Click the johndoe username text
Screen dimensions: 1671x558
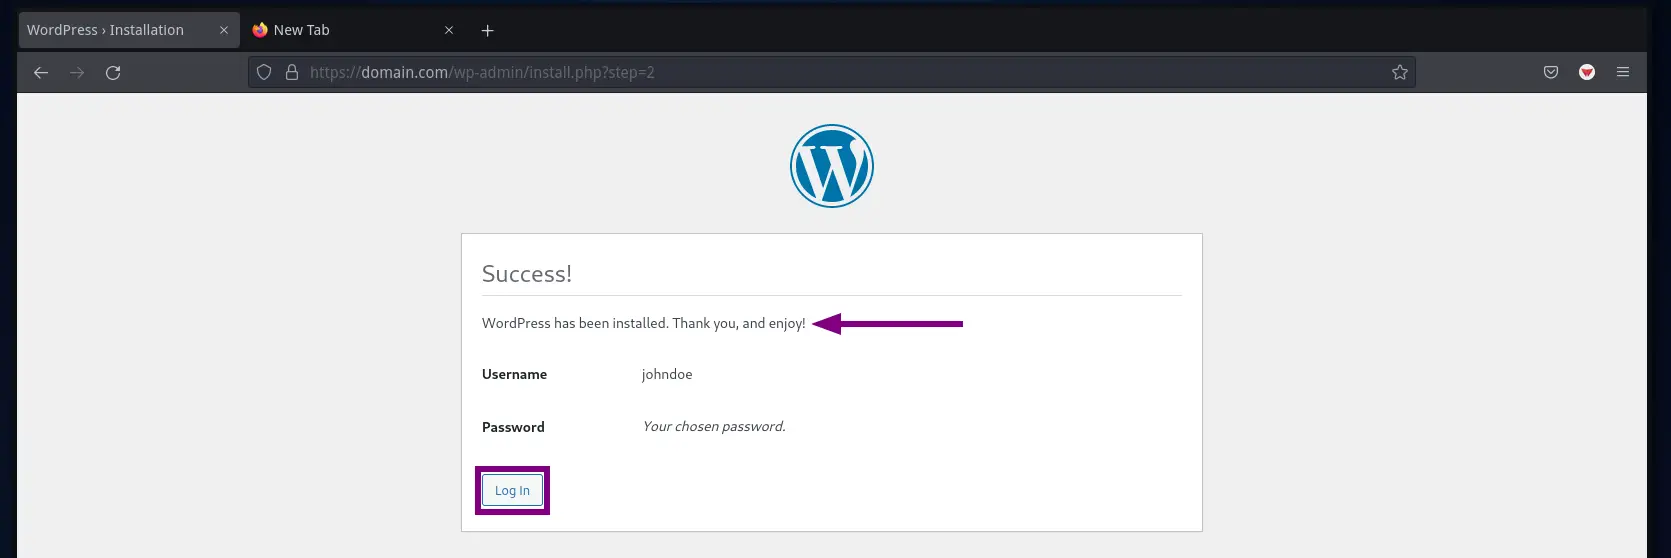(x=667, y=374)
